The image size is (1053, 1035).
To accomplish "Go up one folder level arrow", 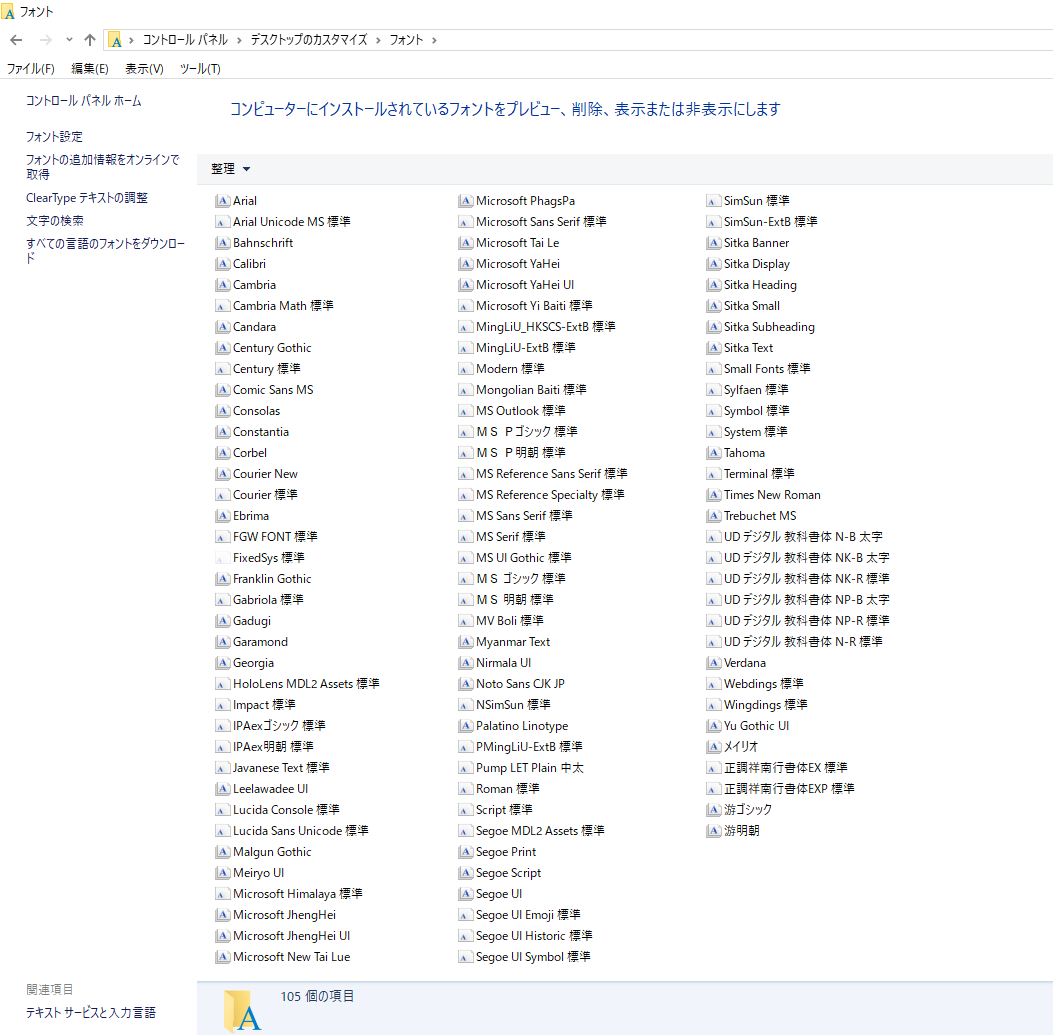I will click(90, 40).
